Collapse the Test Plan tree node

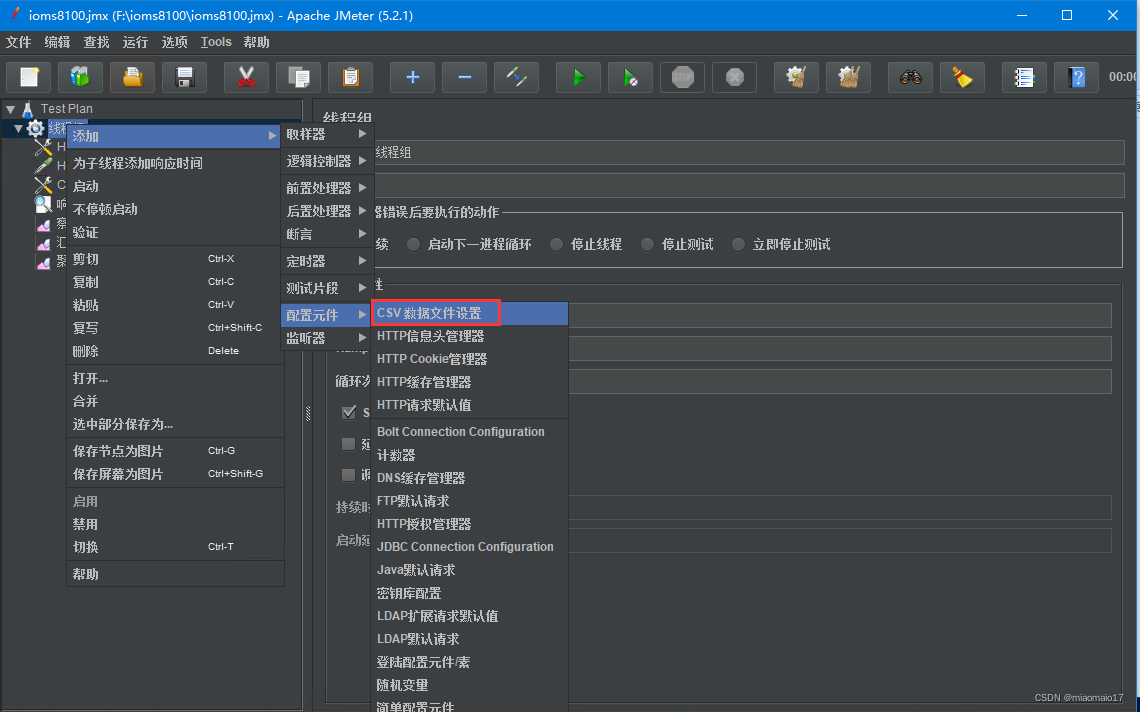[x=10, y=109]
